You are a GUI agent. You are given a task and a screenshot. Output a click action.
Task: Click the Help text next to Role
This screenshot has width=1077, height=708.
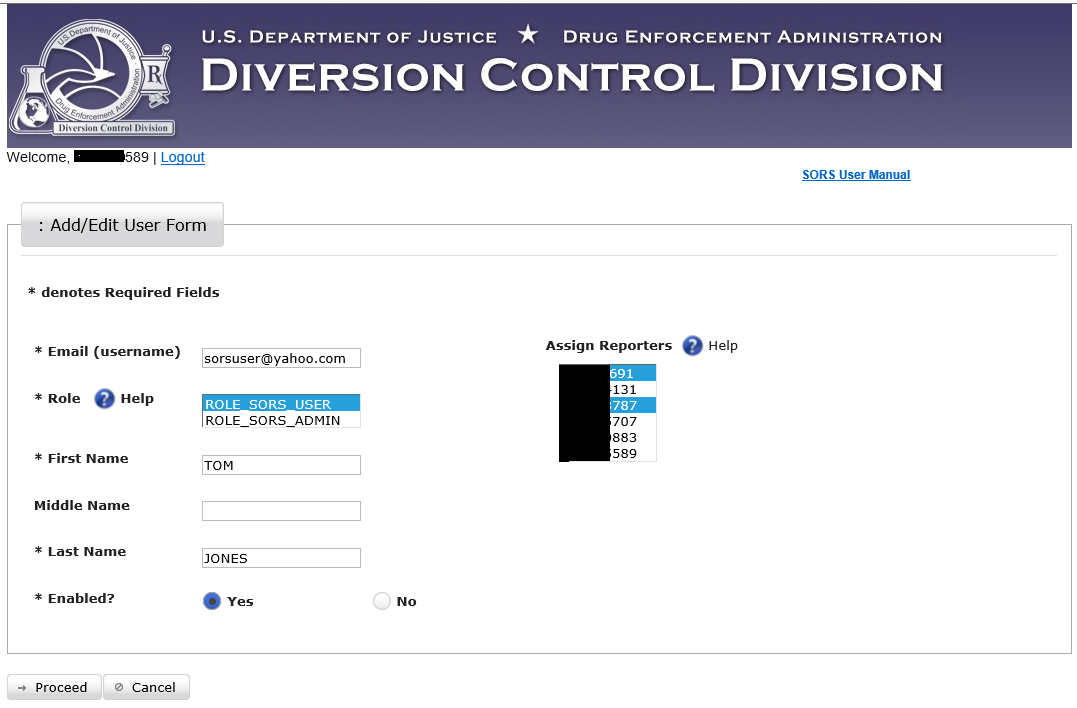pyautogui.click(x=137, y=398)
